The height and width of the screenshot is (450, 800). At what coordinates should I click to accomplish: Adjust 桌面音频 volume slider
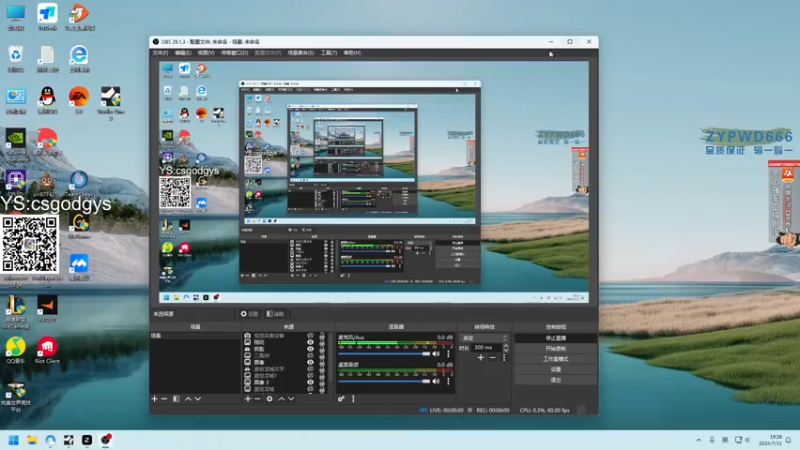(x=384, y=381)
